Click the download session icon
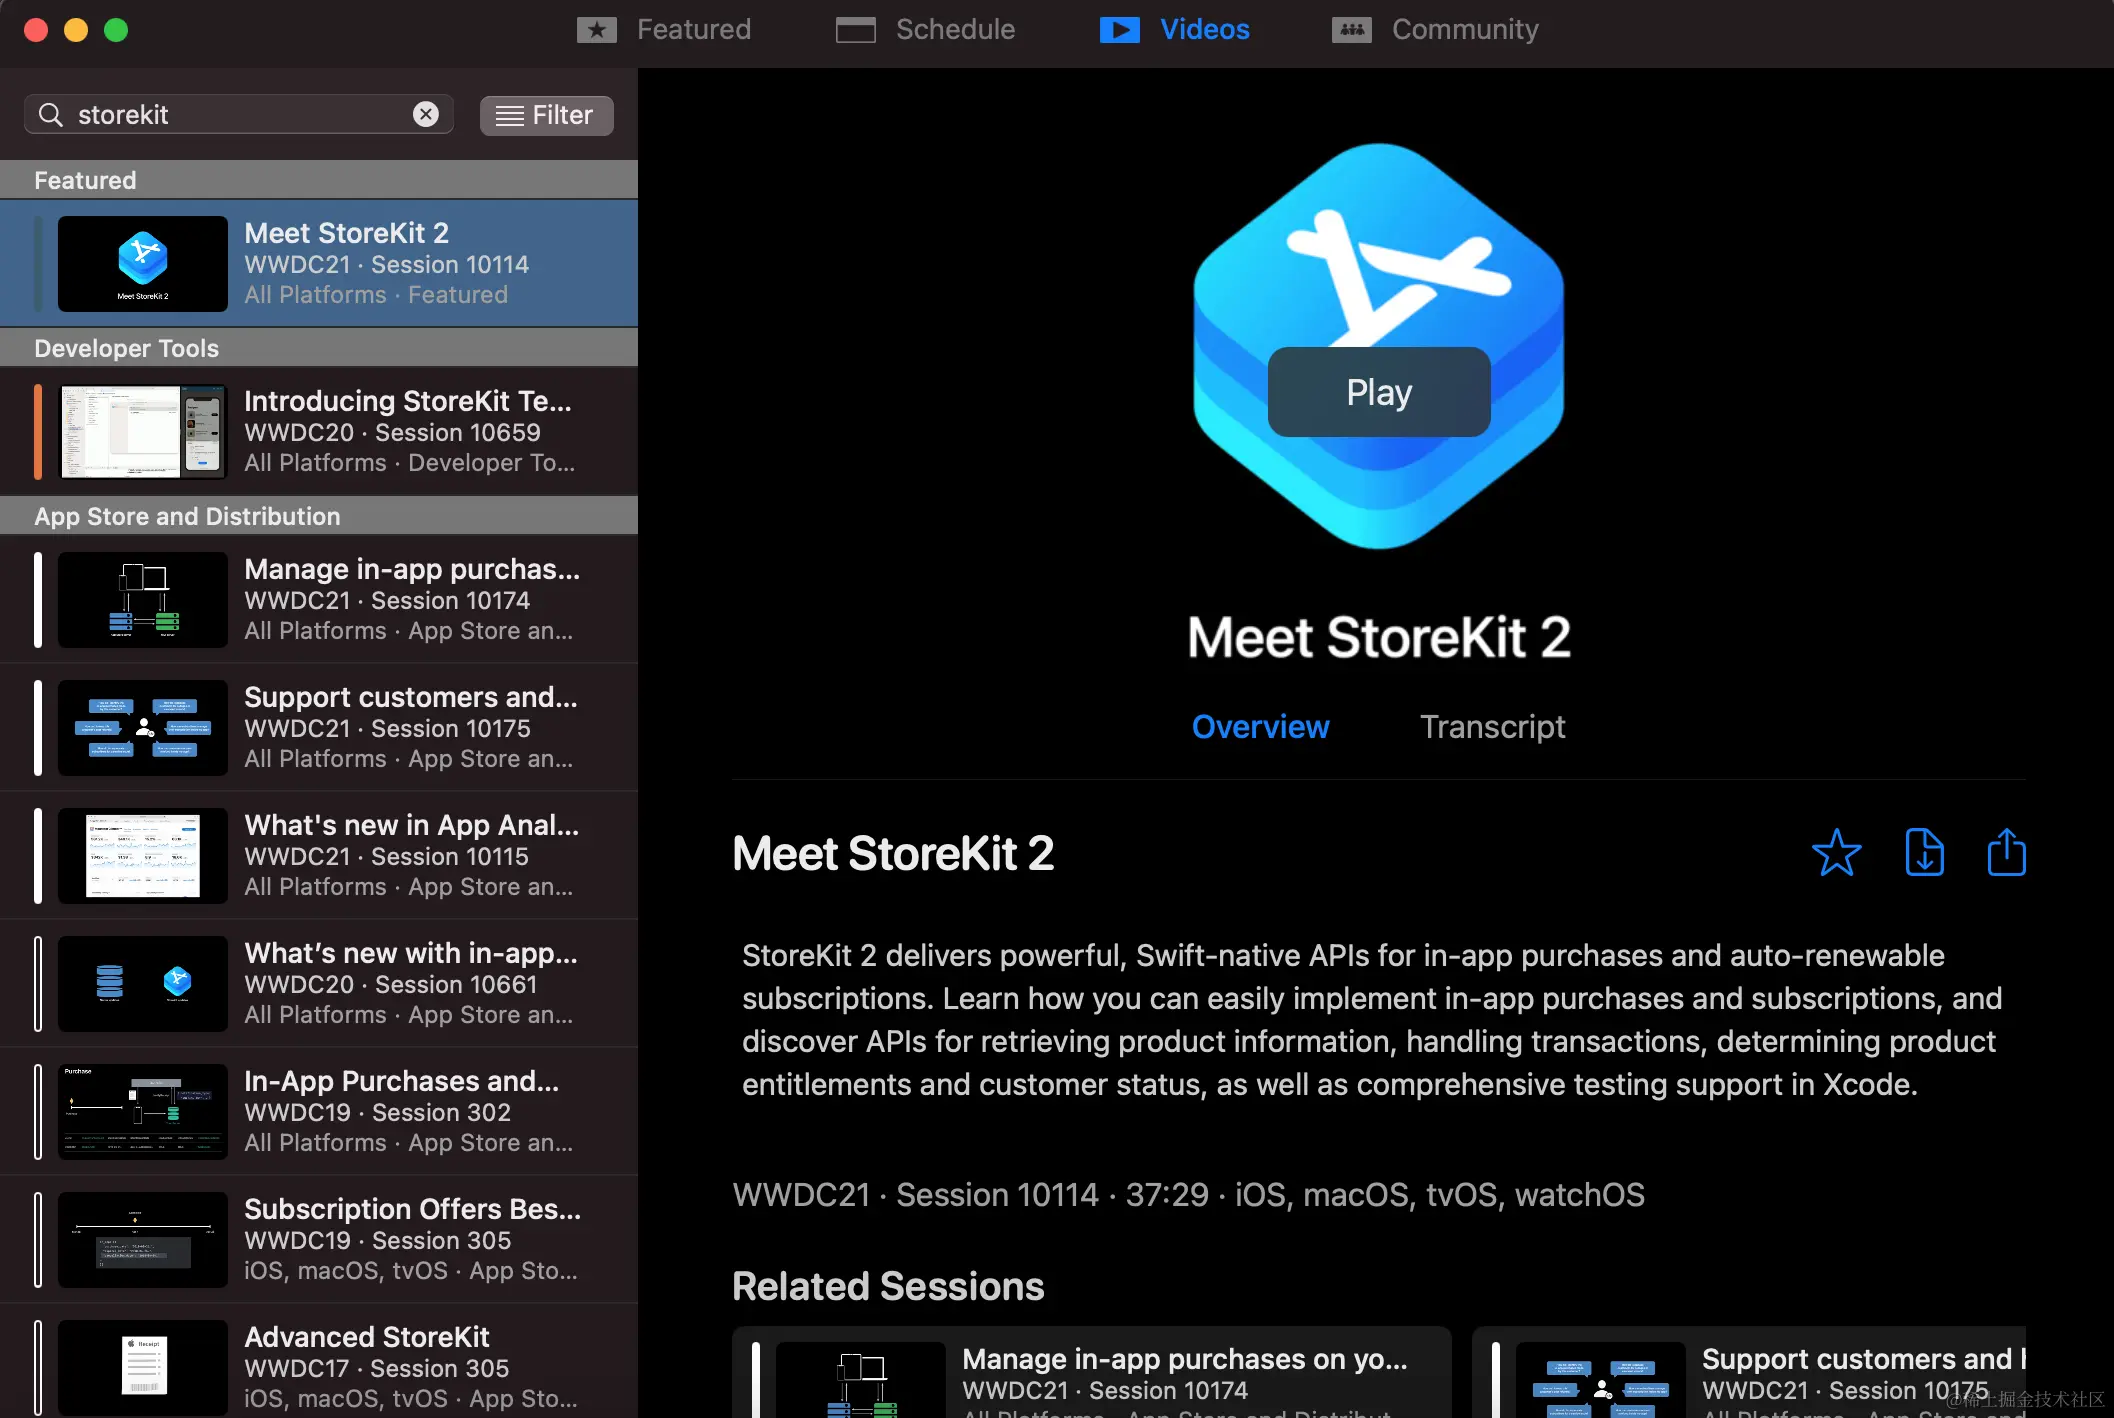The image size is (2114, 1418). coord(1924,853)
